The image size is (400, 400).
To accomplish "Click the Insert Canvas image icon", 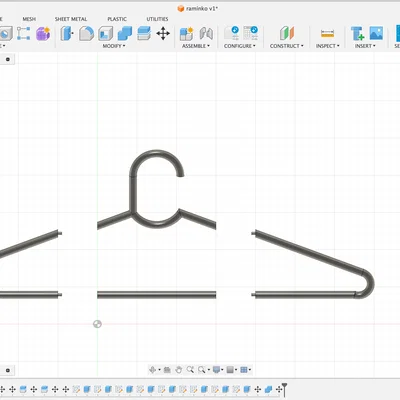I will point(376,34).
